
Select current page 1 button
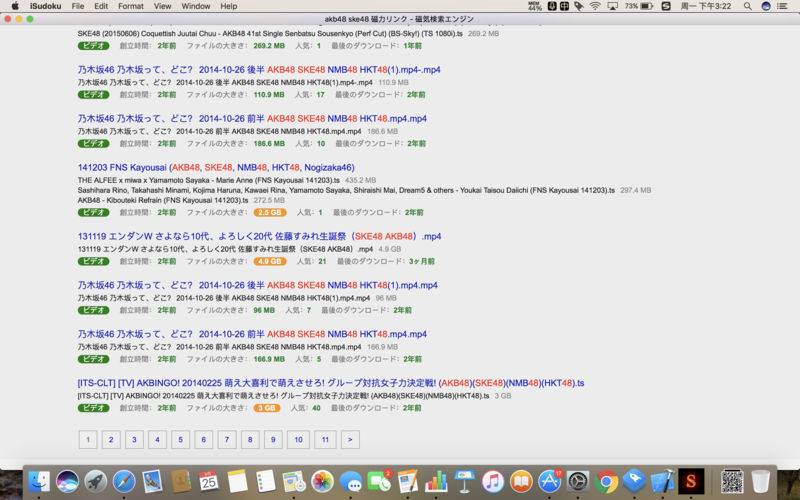(x=88, y=440)
